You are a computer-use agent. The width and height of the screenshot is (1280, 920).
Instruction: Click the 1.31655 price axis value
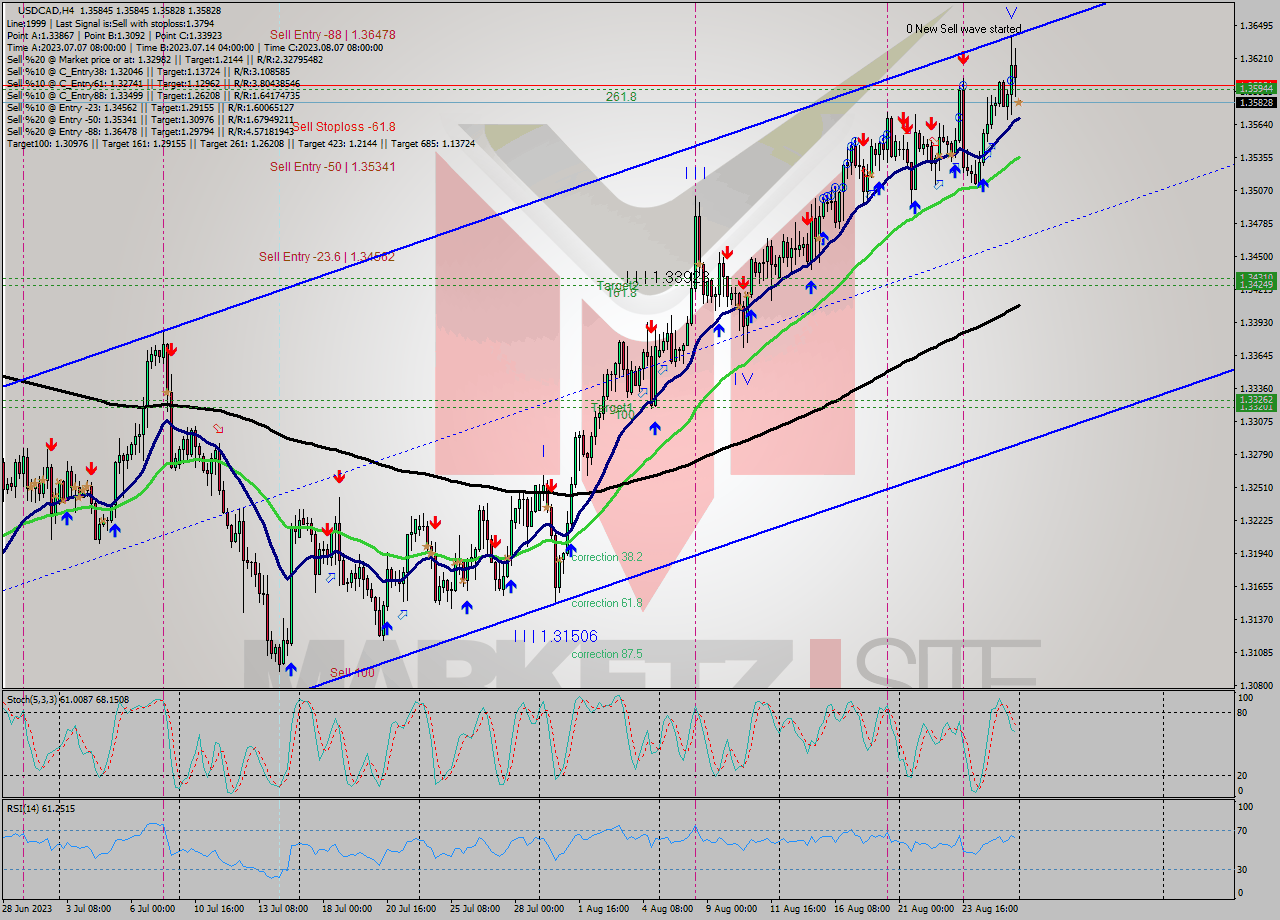1256,587
